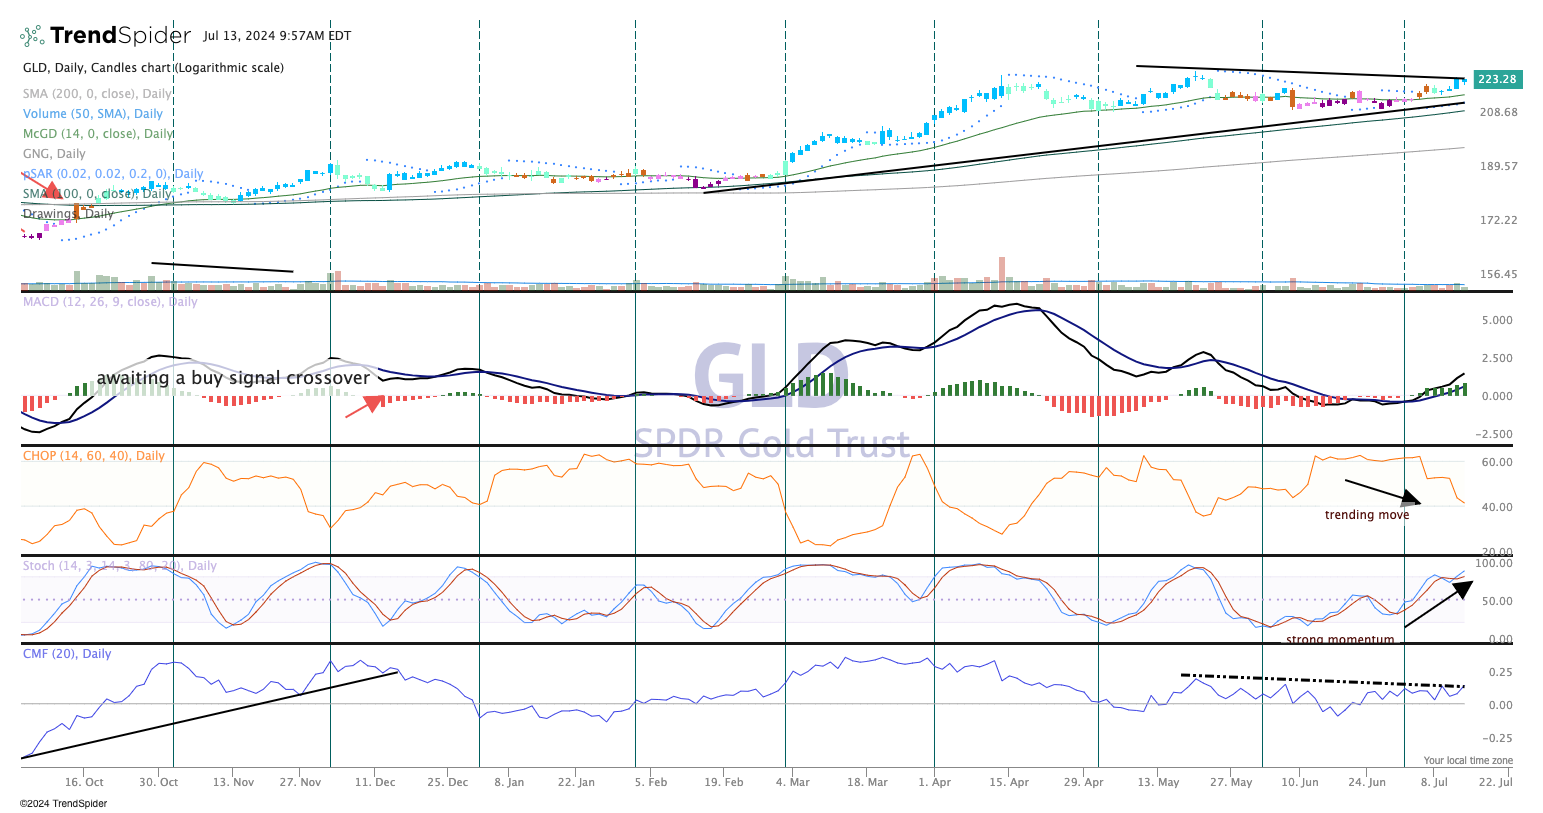The width and height of the screenshot is (1543, 813).
Task: Select the 'strong momentum' annotation text
Action: coord(1340,640)
